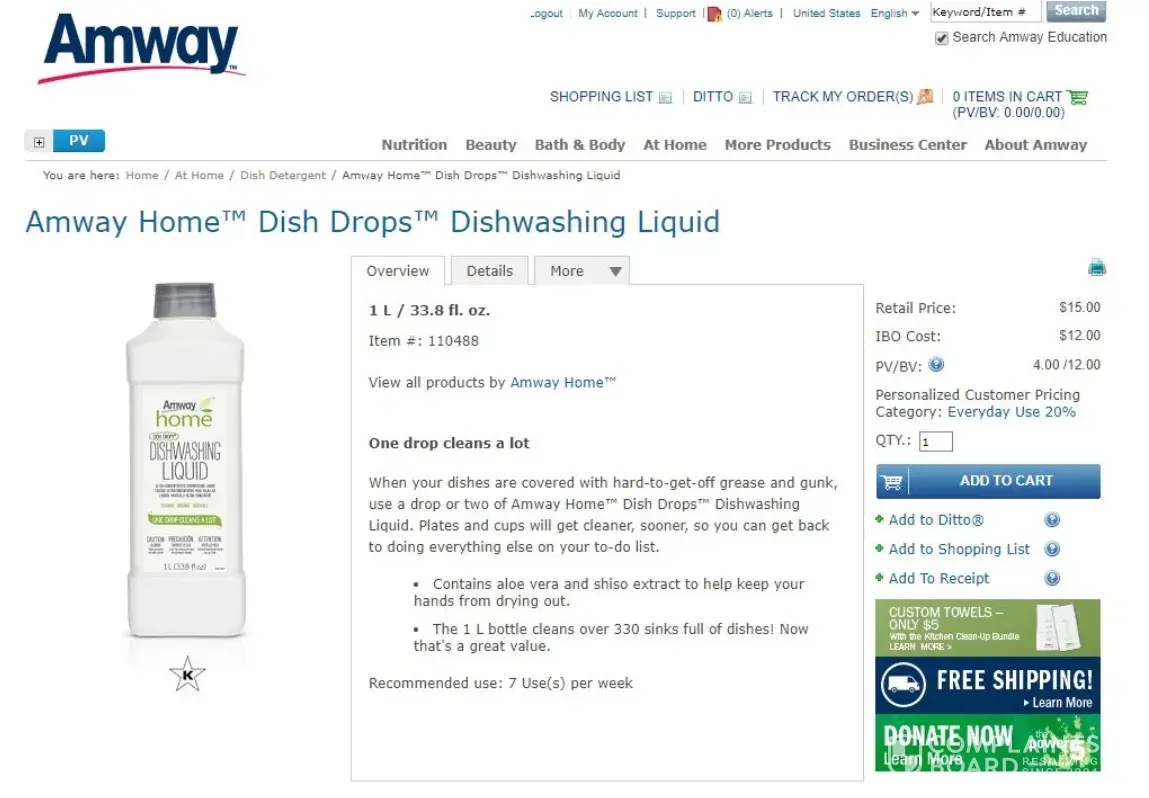
Task: Click the help icon beside Add to Ditto
Action: point(1052,520)
